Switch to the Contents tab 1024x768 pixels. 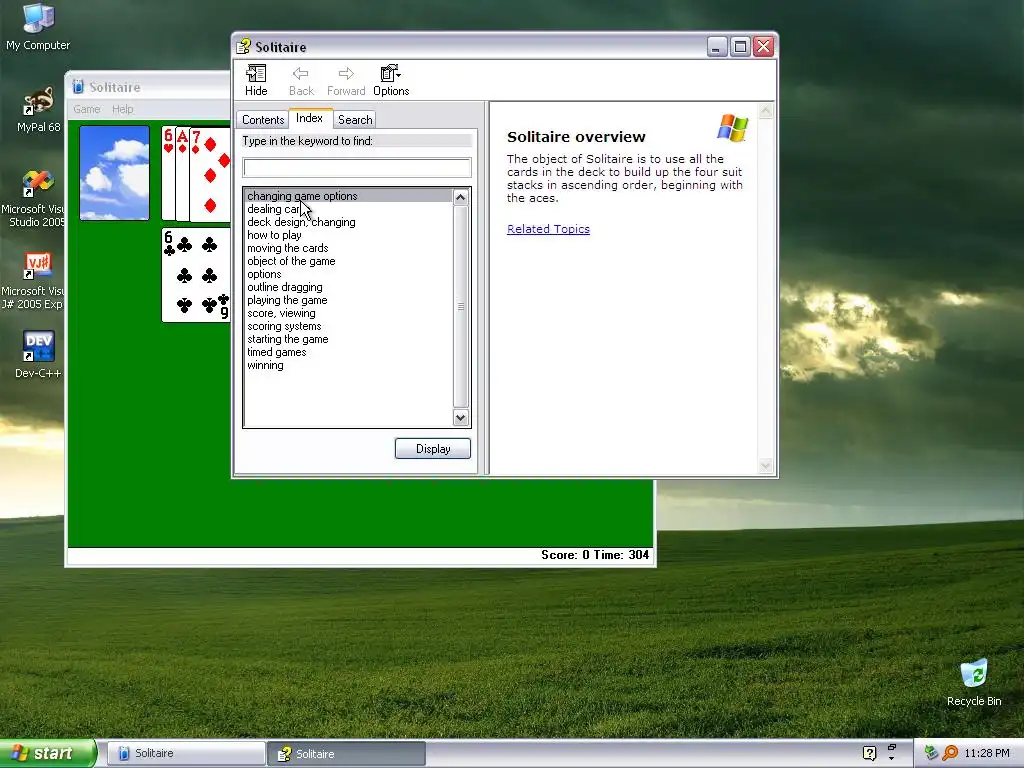(263, 120)
